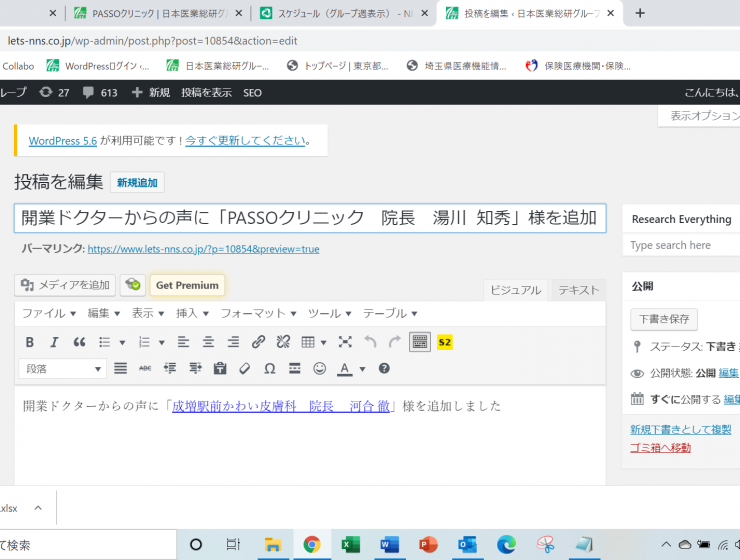Viewport: 740px width, 560px height.
Task: Insert special character omega icon
Action: (x=269, y=368)
